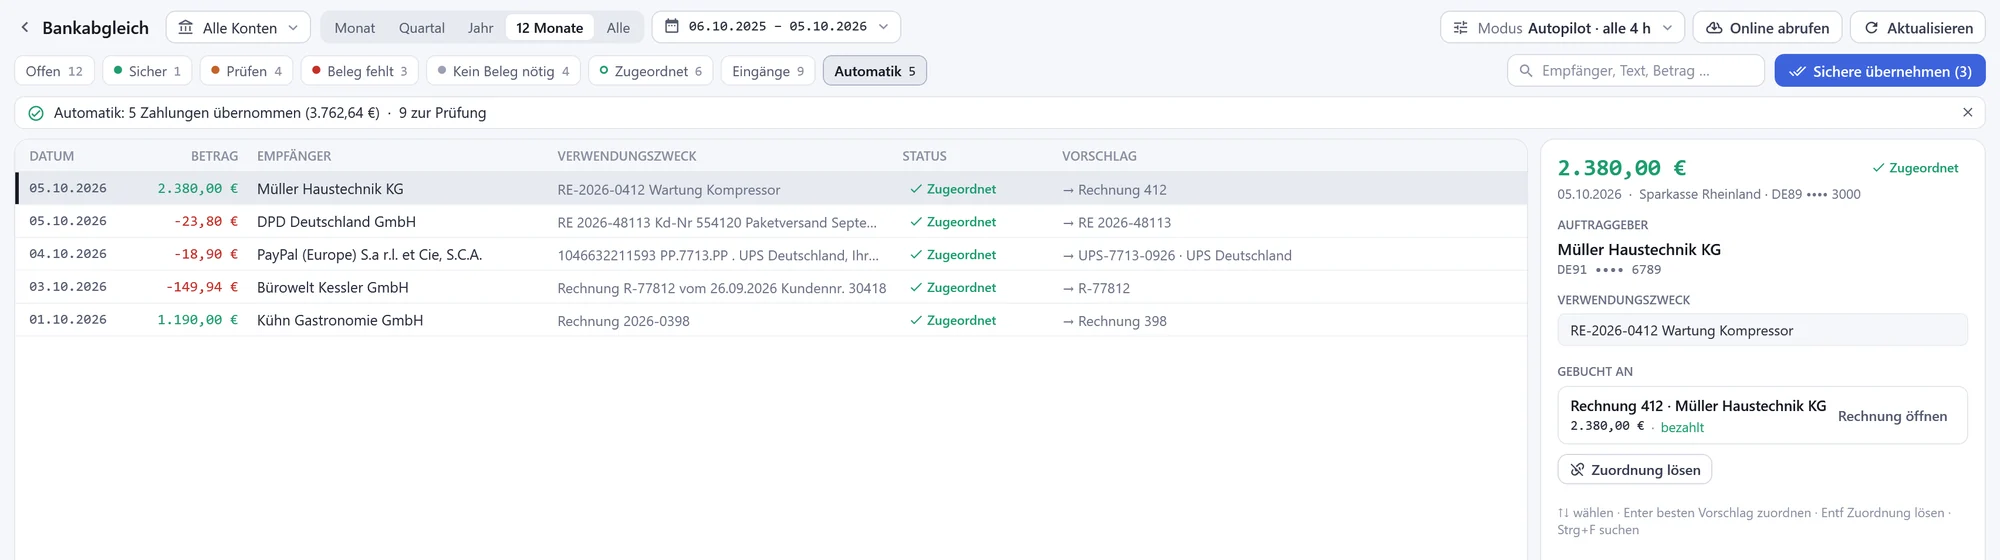The width and height of the screenshot is (2000, 560).
Task: Select the Bürowelt Kessler GmbH row
Action: 771,287
